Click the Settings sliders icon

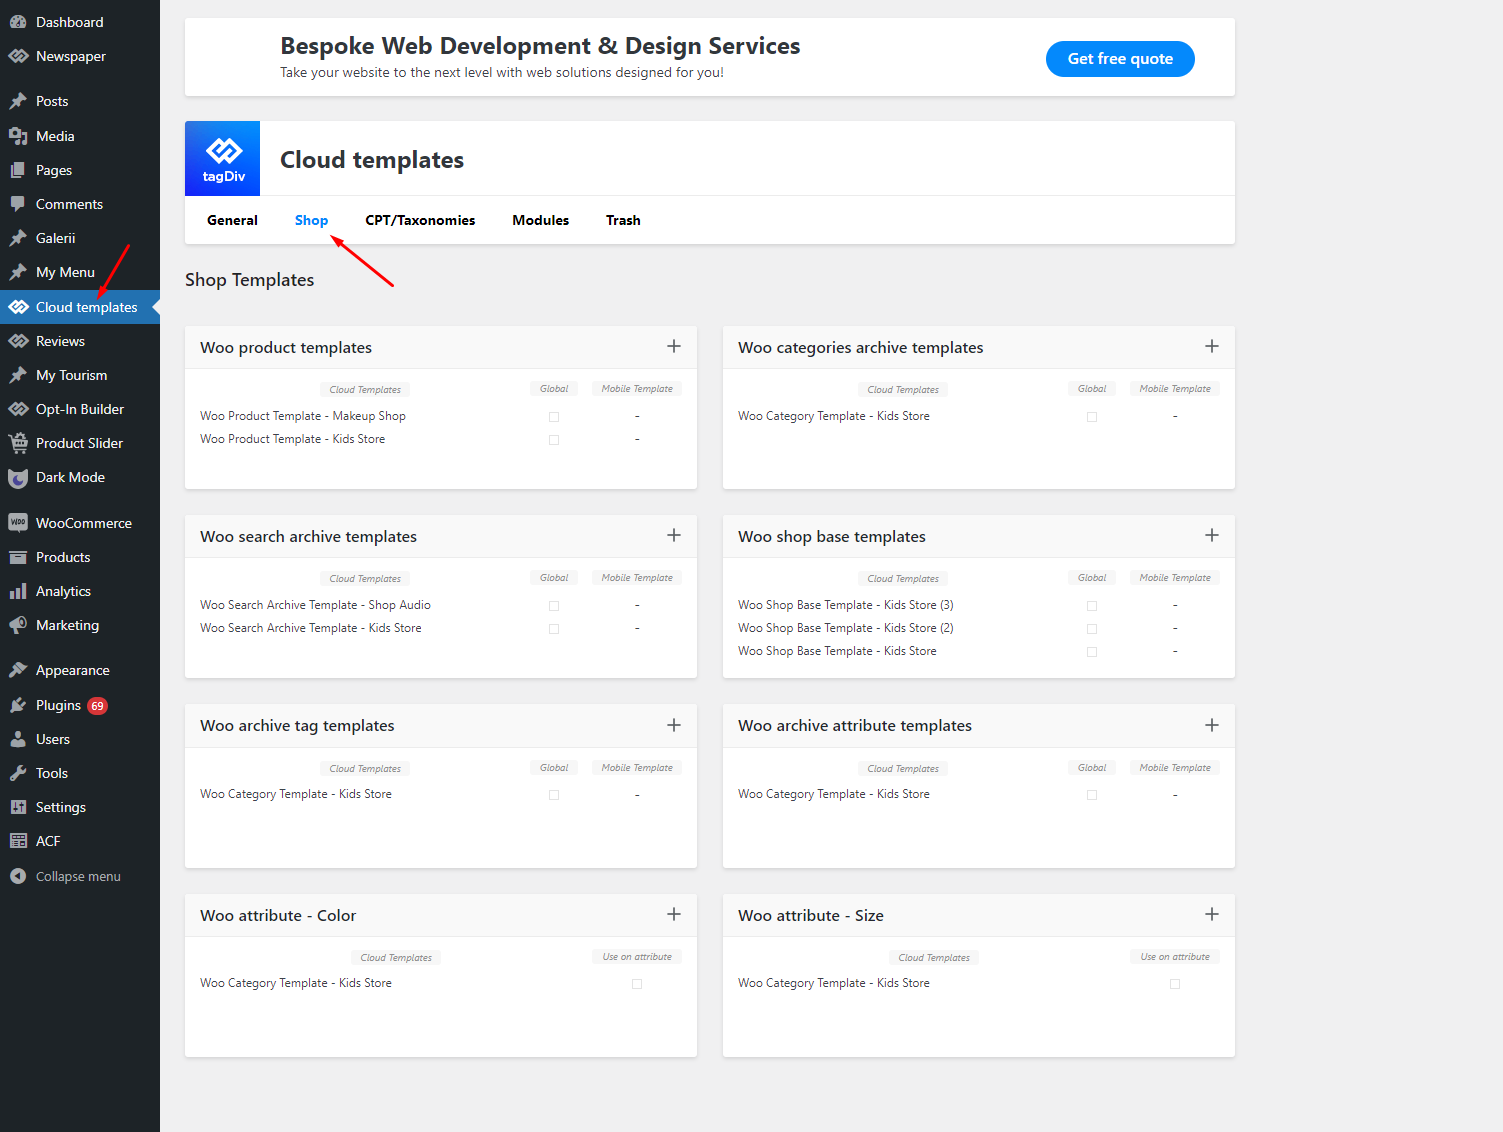18,807
